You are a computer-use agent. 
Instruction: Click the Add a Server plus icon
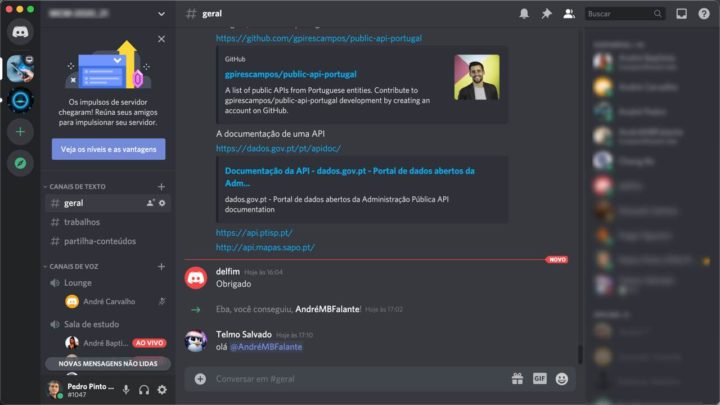[20, 131]
